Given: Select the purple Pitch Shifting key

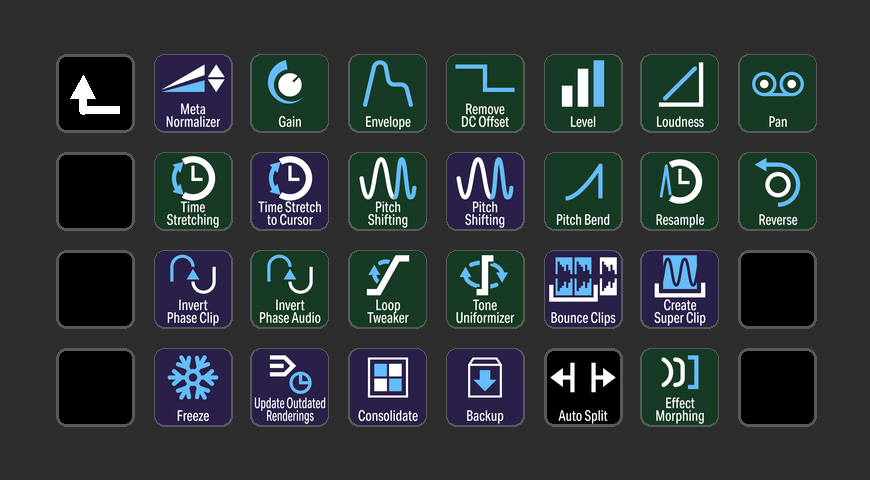Looking at the screenshot, I should (485, 191).
